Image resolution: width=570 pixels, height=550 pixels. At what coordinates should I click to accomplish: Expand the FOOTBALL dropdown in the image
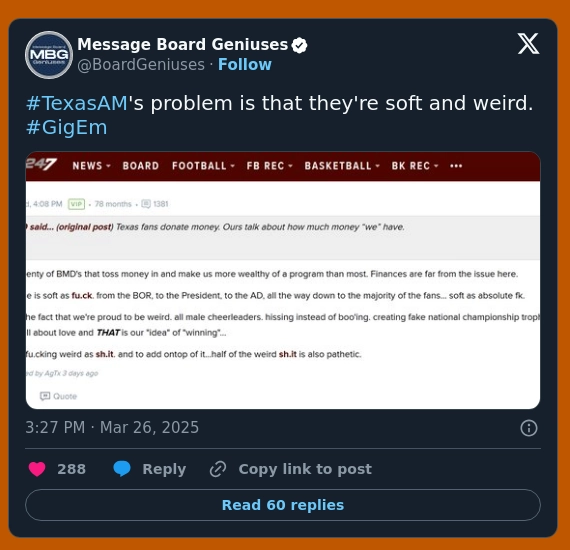[x=203, y=166]
